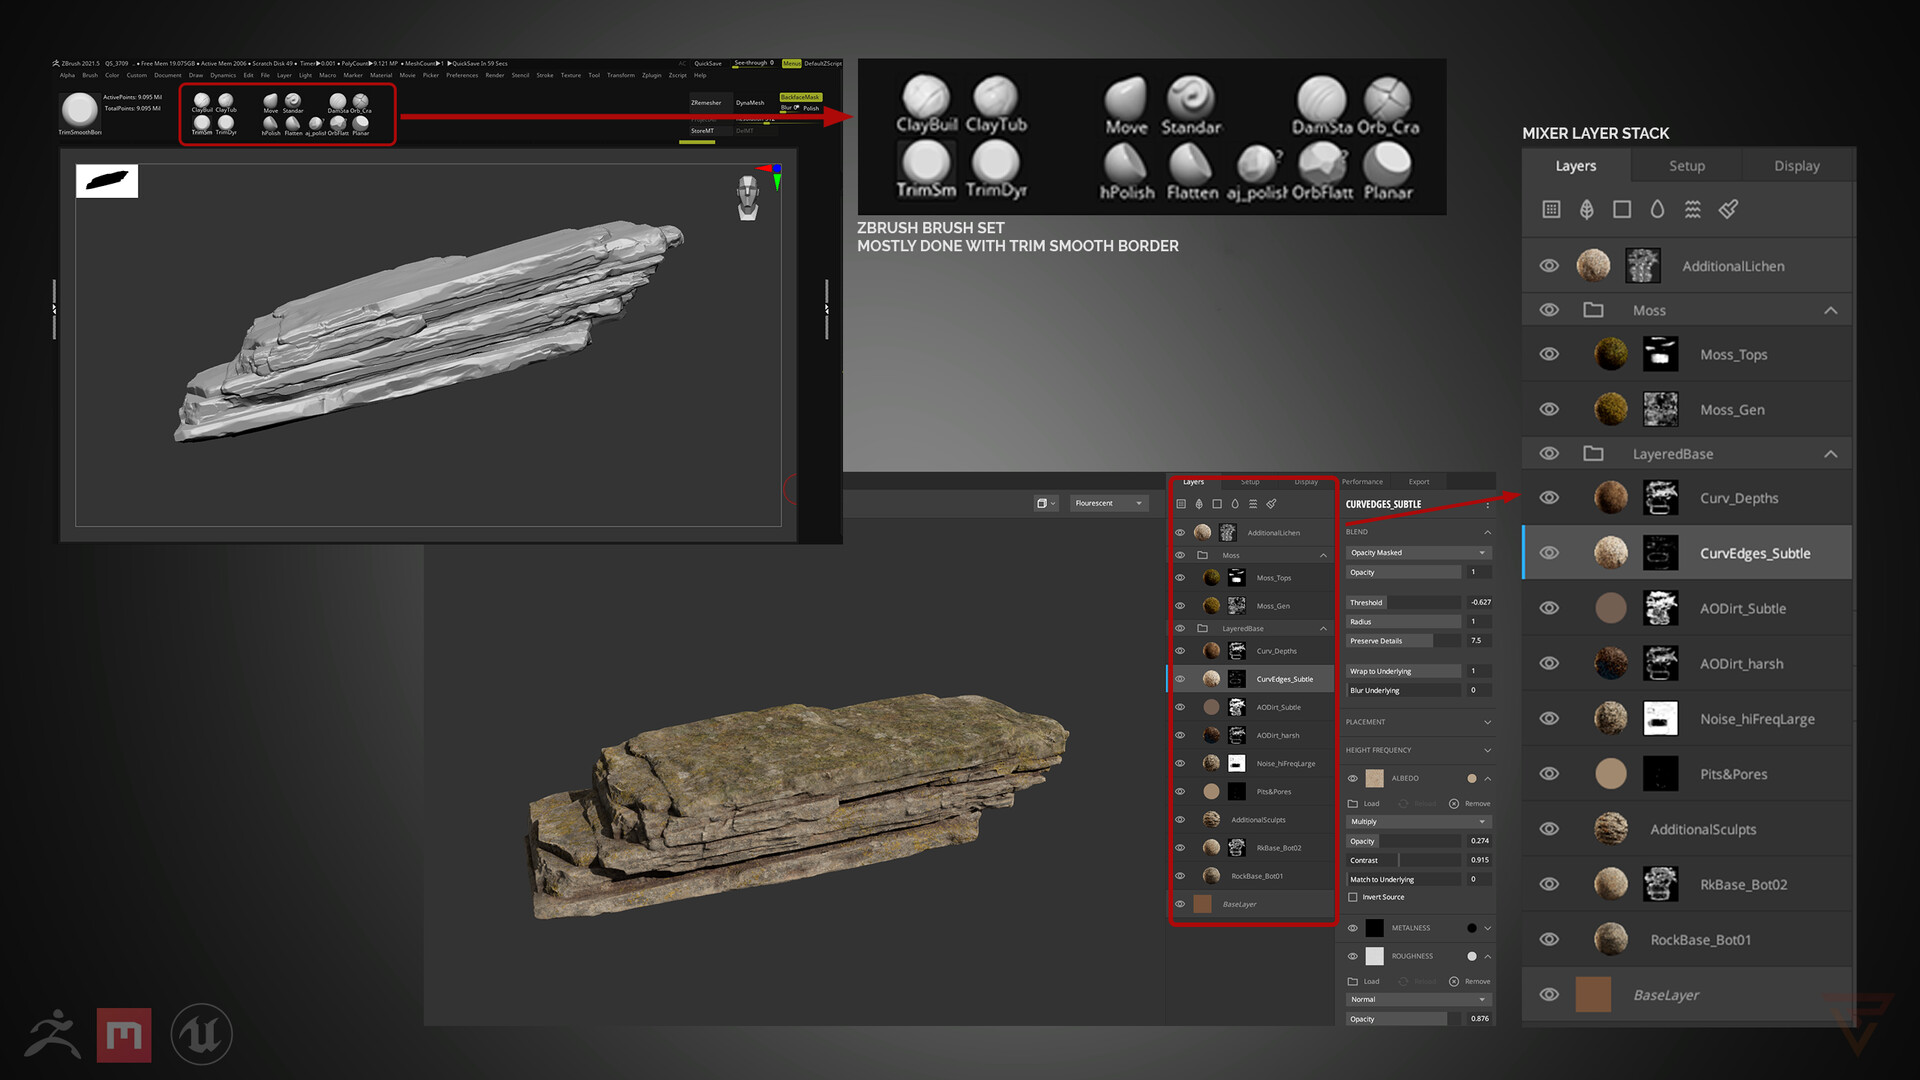Click the Unreal Engine logo at bottom left

pos(203,1034)
